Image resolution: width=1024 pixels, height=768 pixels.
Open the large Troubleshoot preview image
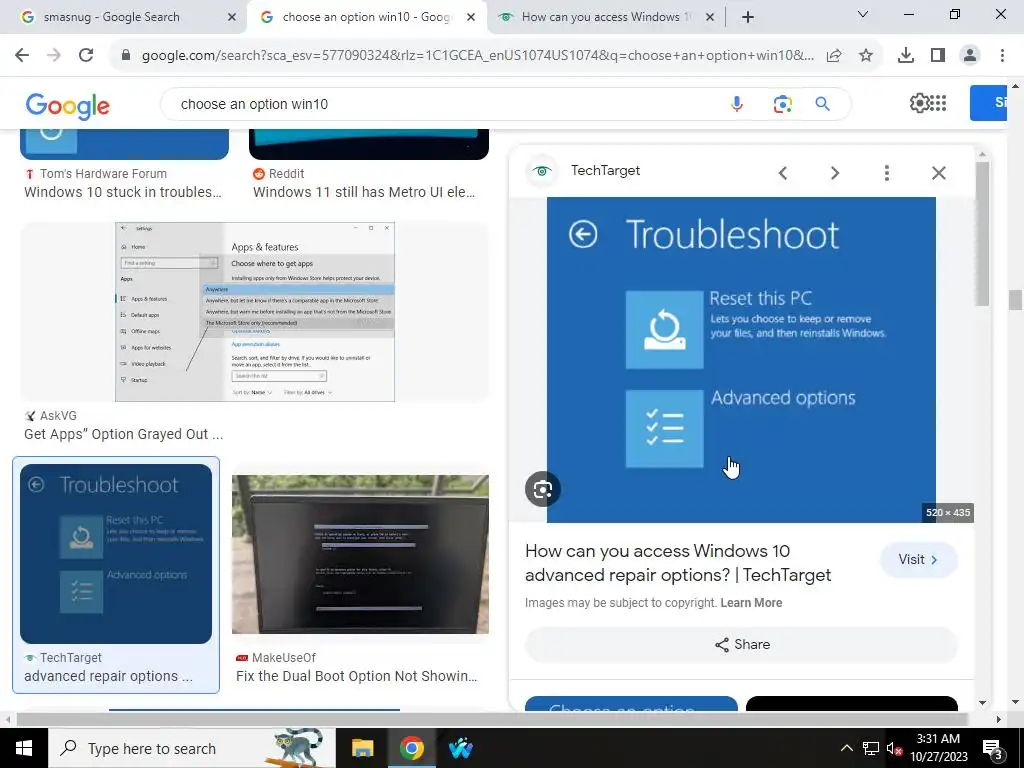(741, 360)
